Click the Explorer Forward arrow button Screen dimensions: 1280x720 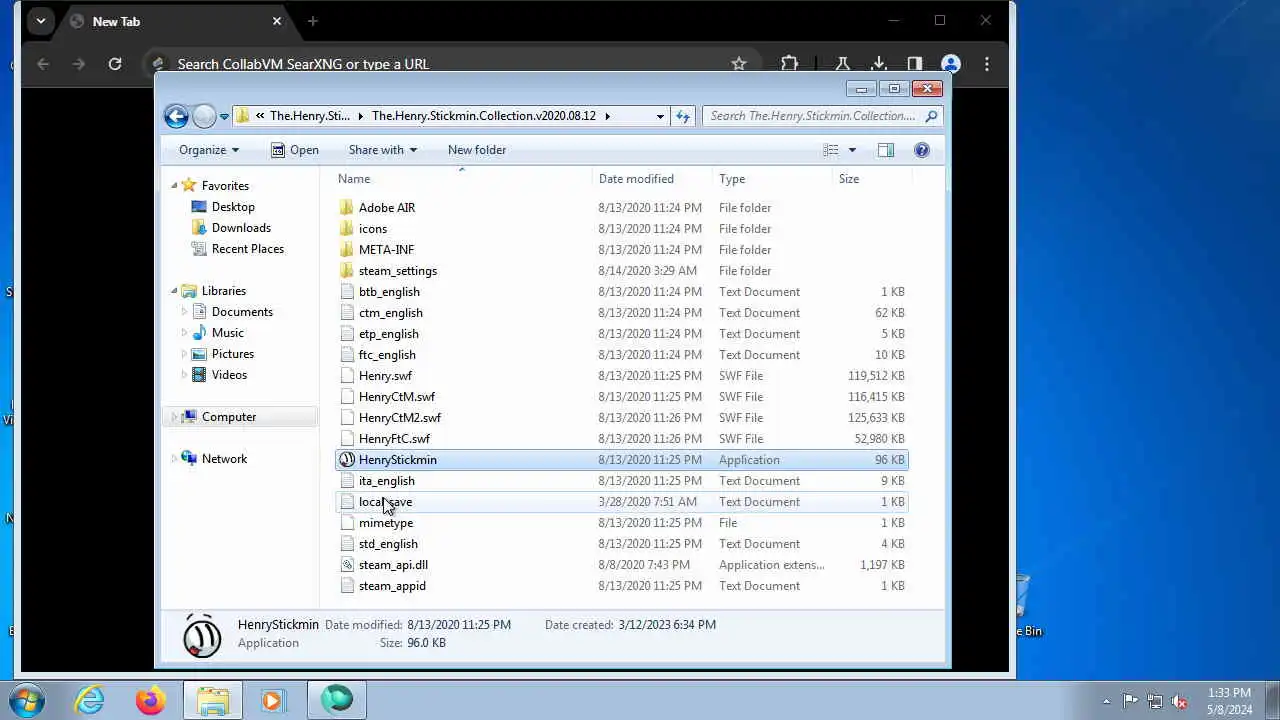[x=204, y=116]
